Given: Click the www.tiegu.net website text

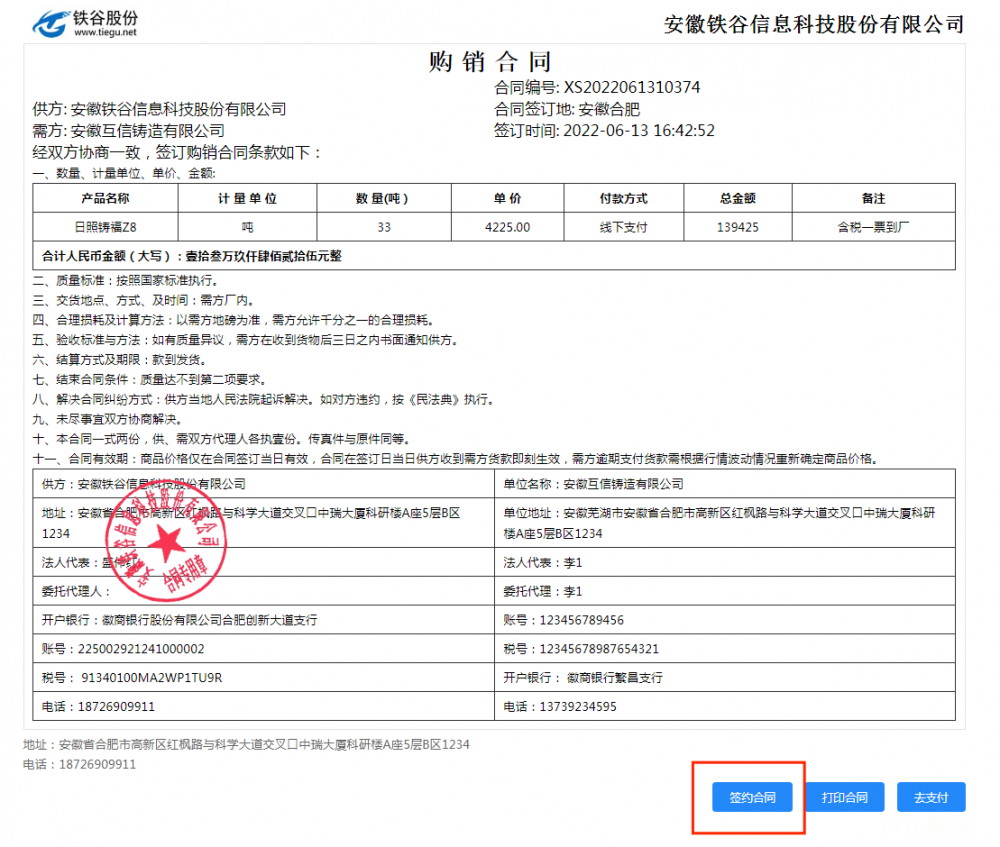Looking at the screenshot, I should [106, 32].
